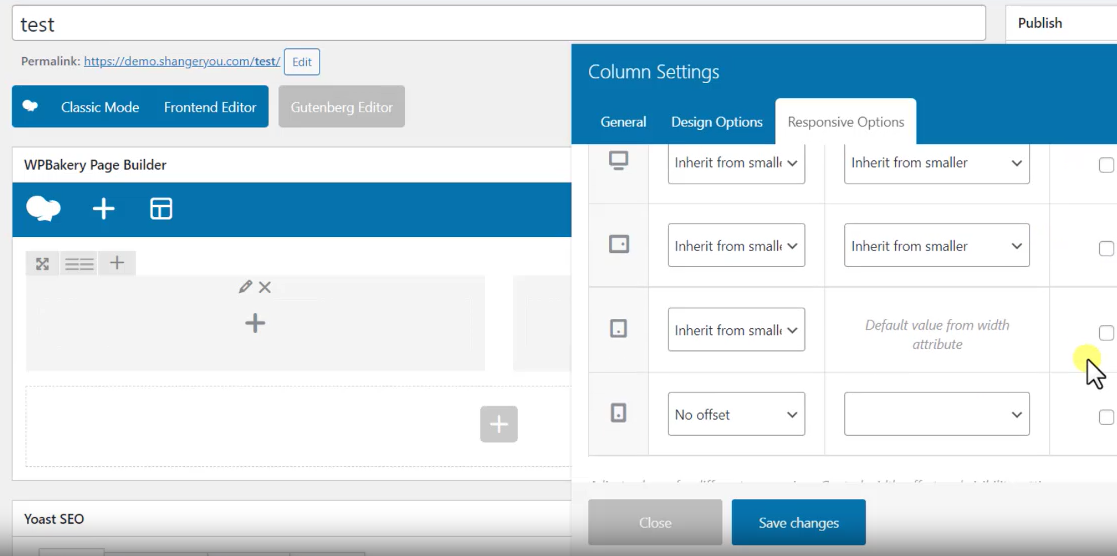1117x556 pixels.
Task: Click the landscape tablet device icon
Action: 618,244
